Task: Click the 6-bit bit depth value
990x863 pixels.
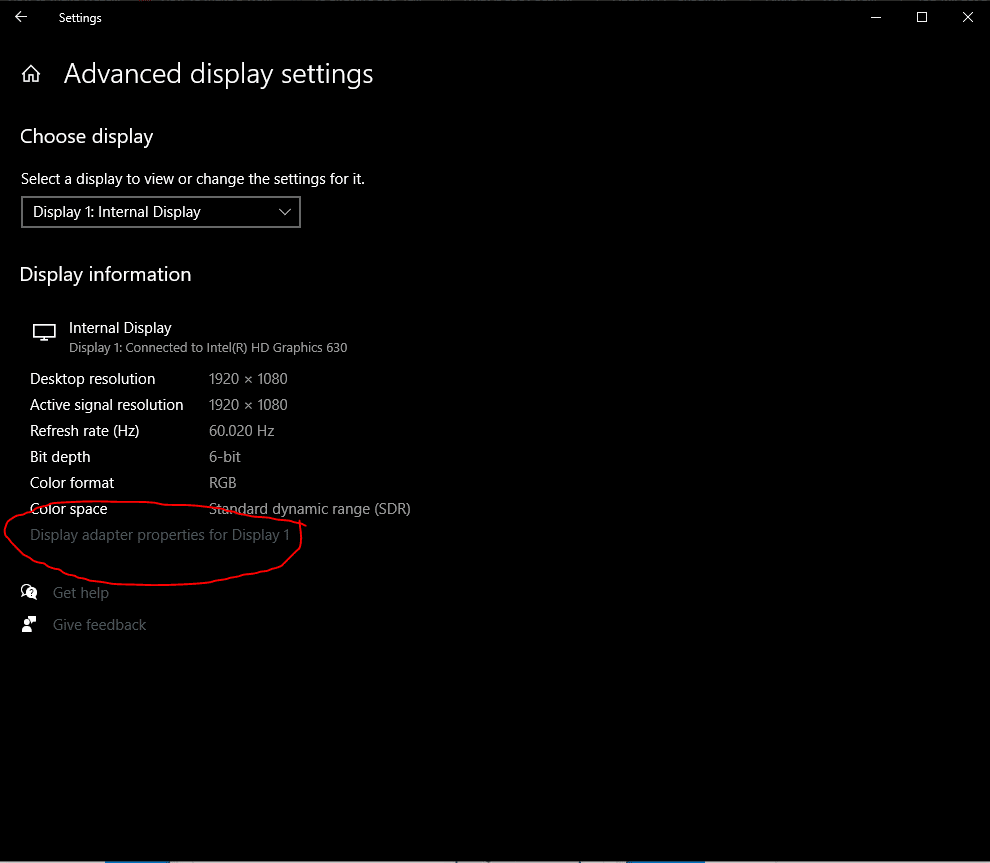Action: coord(225,457)
